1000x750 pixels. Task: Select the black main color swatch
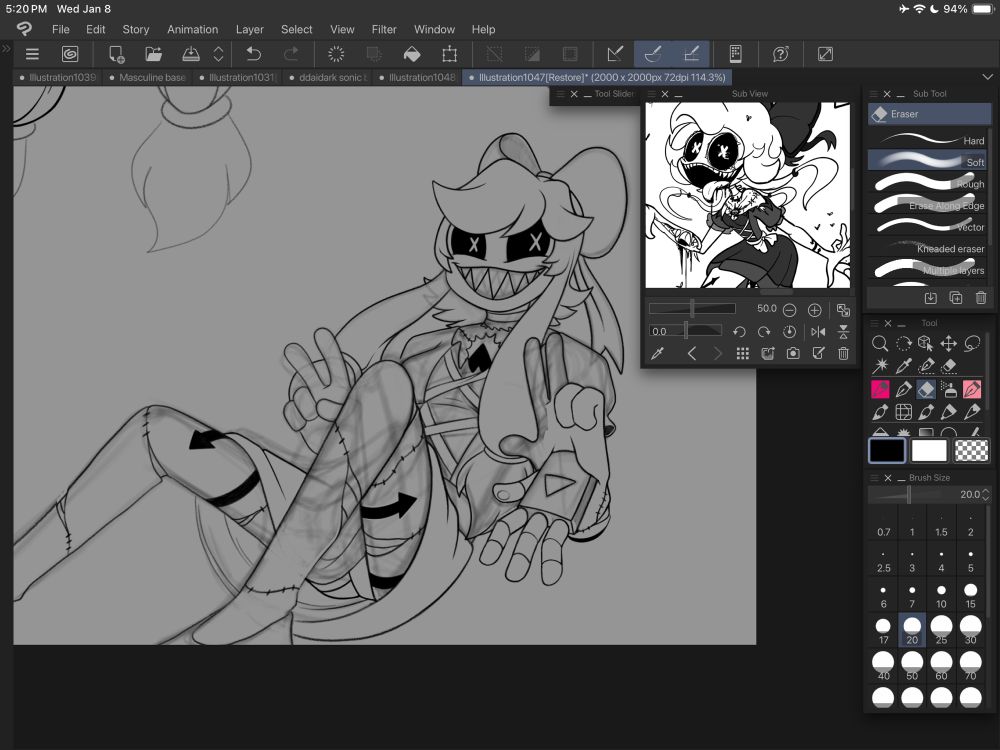pos(887,451)
